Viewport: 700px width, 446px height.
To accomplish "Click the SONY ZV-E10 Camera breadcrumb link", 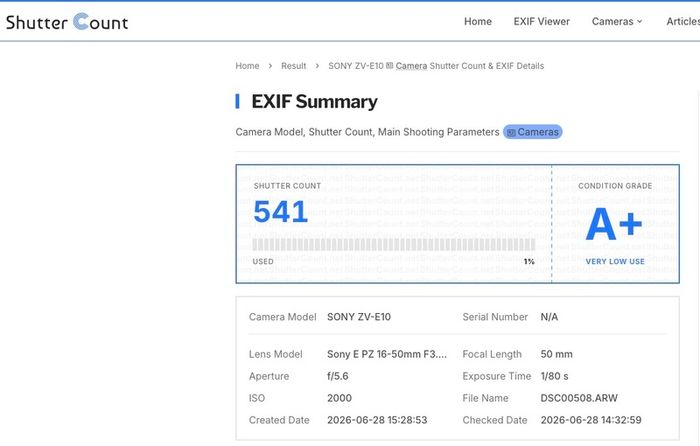I will tap(436, 66).
